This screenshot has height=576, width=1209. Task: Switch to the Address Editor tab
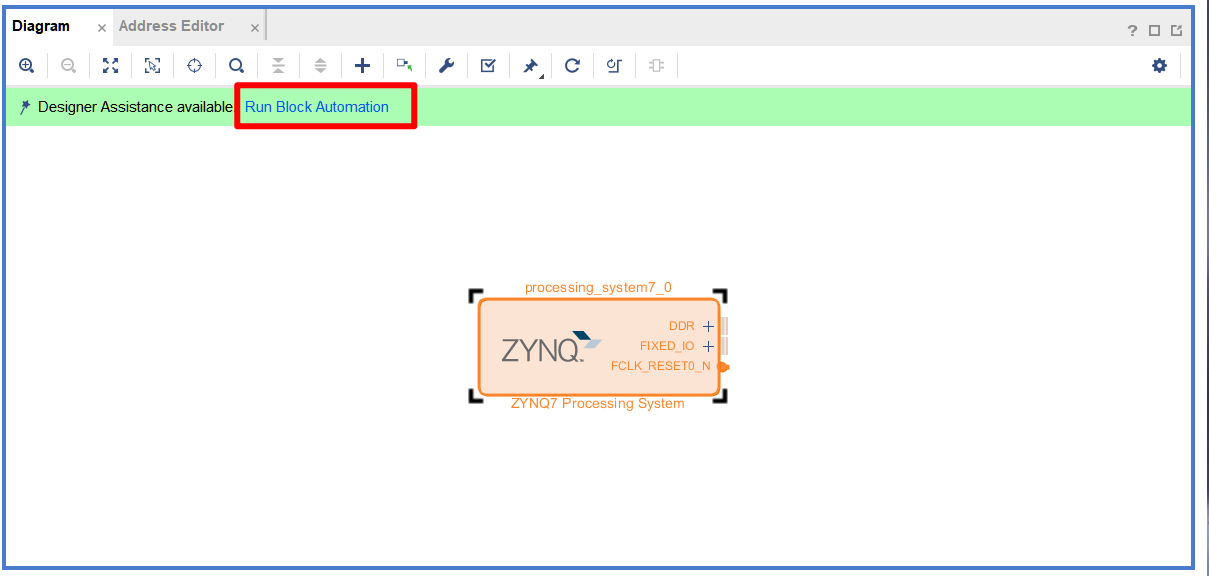pos(171,26)
